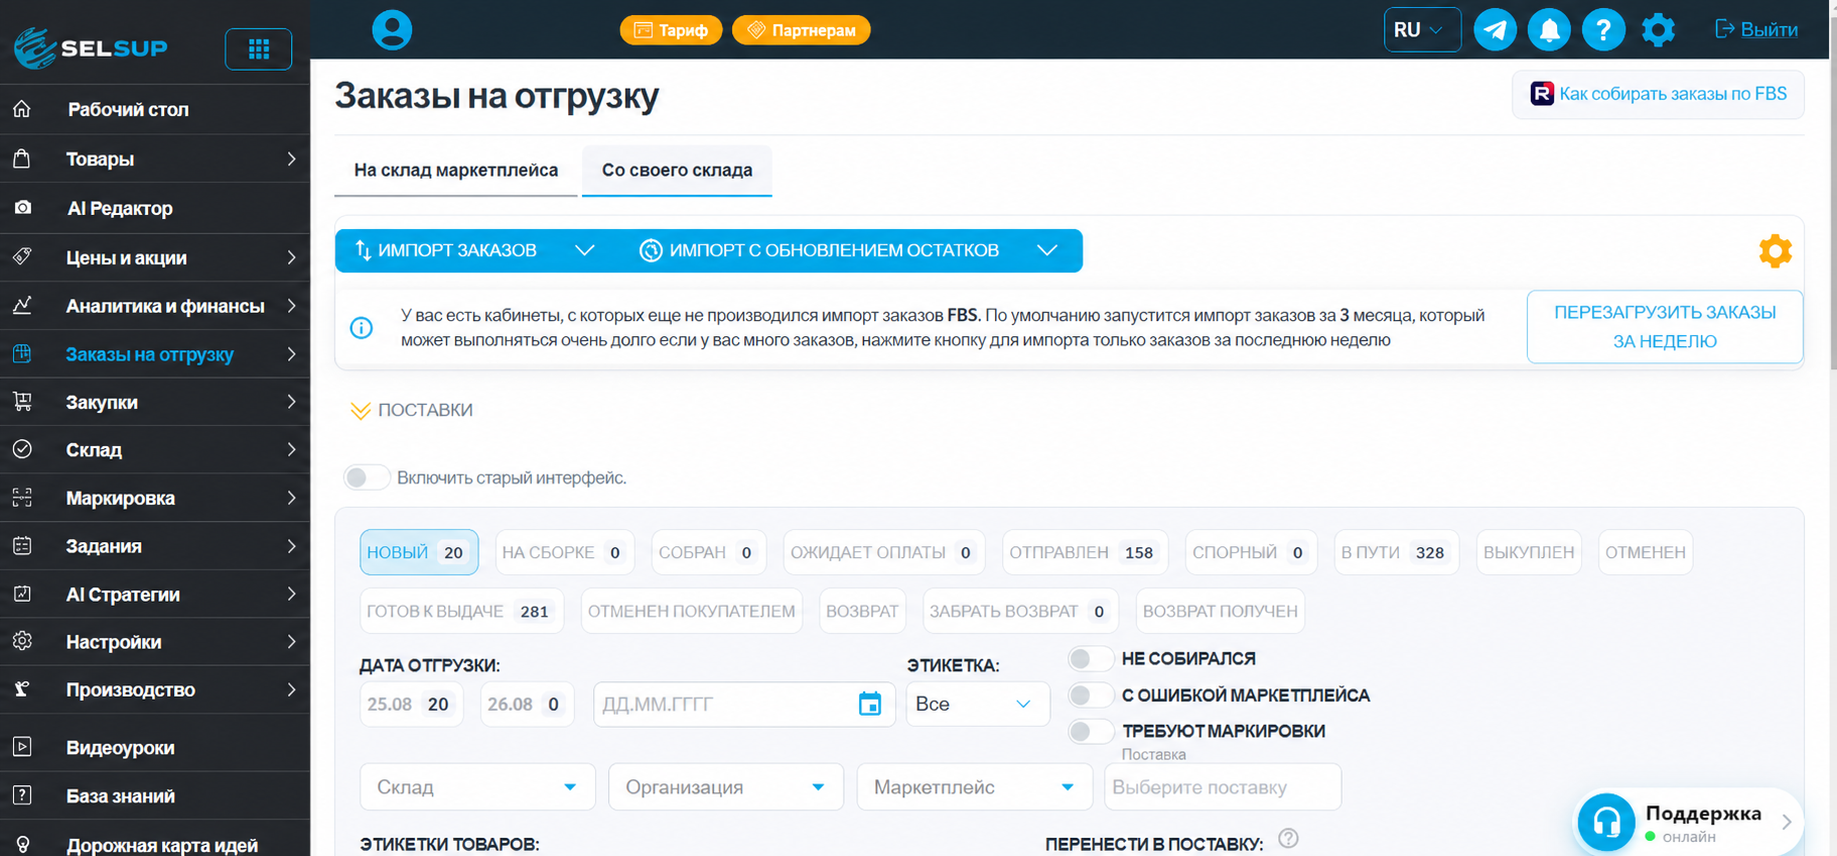Viewport: 1837px width, 856px height.
Task: Expand Импорт с обновлением остатков arrow
Action: (x=1047, y=250)
